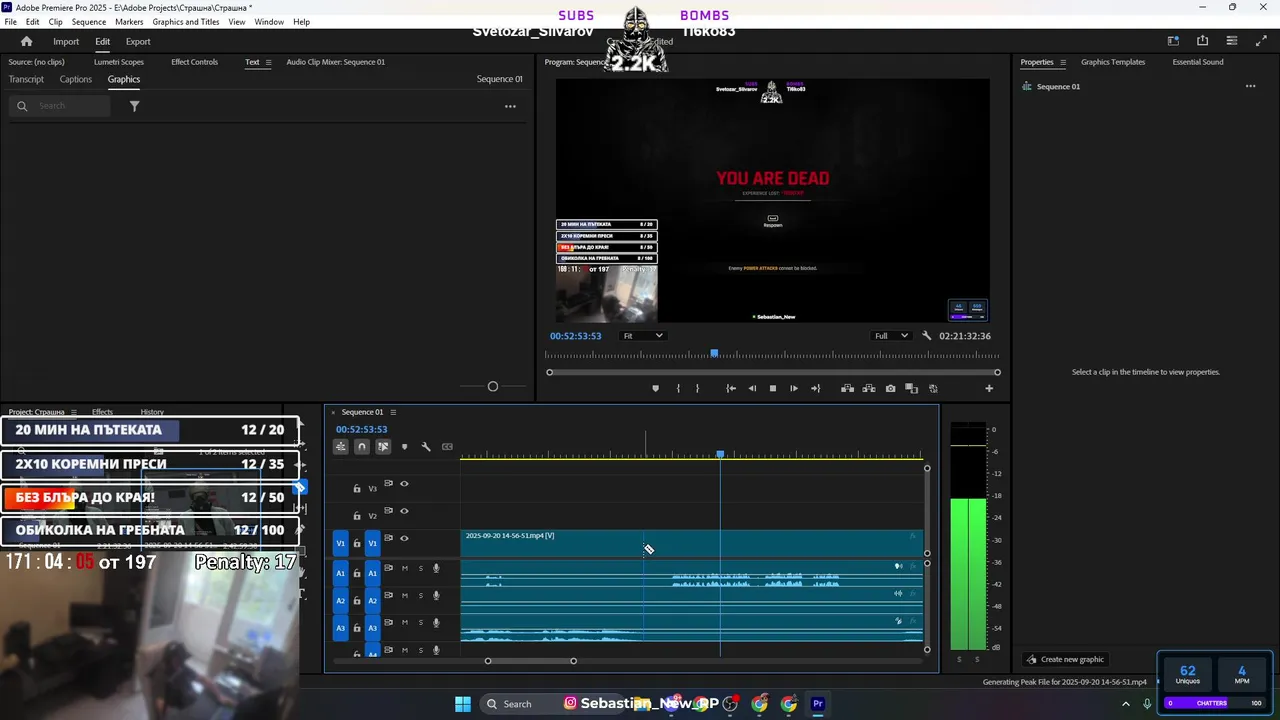Open the Graphics and Titles menu
The height and width of the screenshot is (720, 1280).
pos(186,22)
